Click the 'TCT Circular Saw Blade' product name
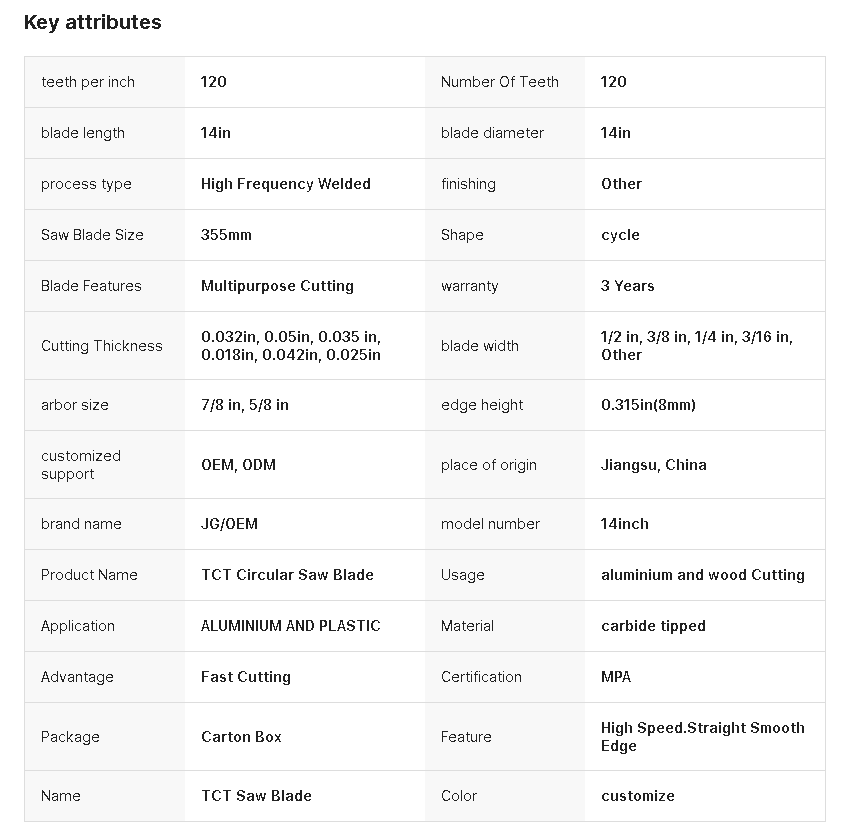 (x=287, y=575)
